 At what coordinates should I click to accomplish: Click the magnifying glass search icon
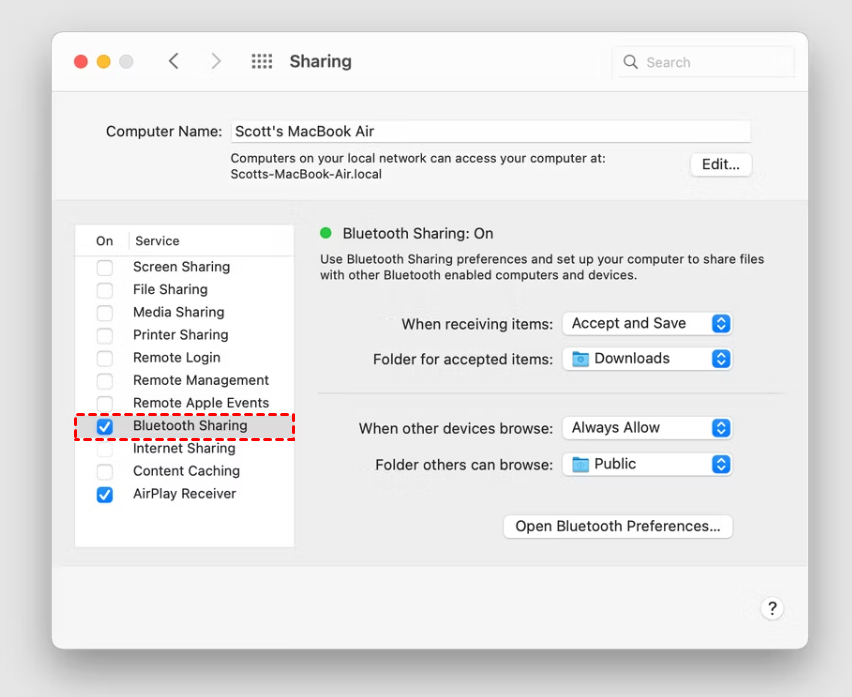(x=630, y=62)
